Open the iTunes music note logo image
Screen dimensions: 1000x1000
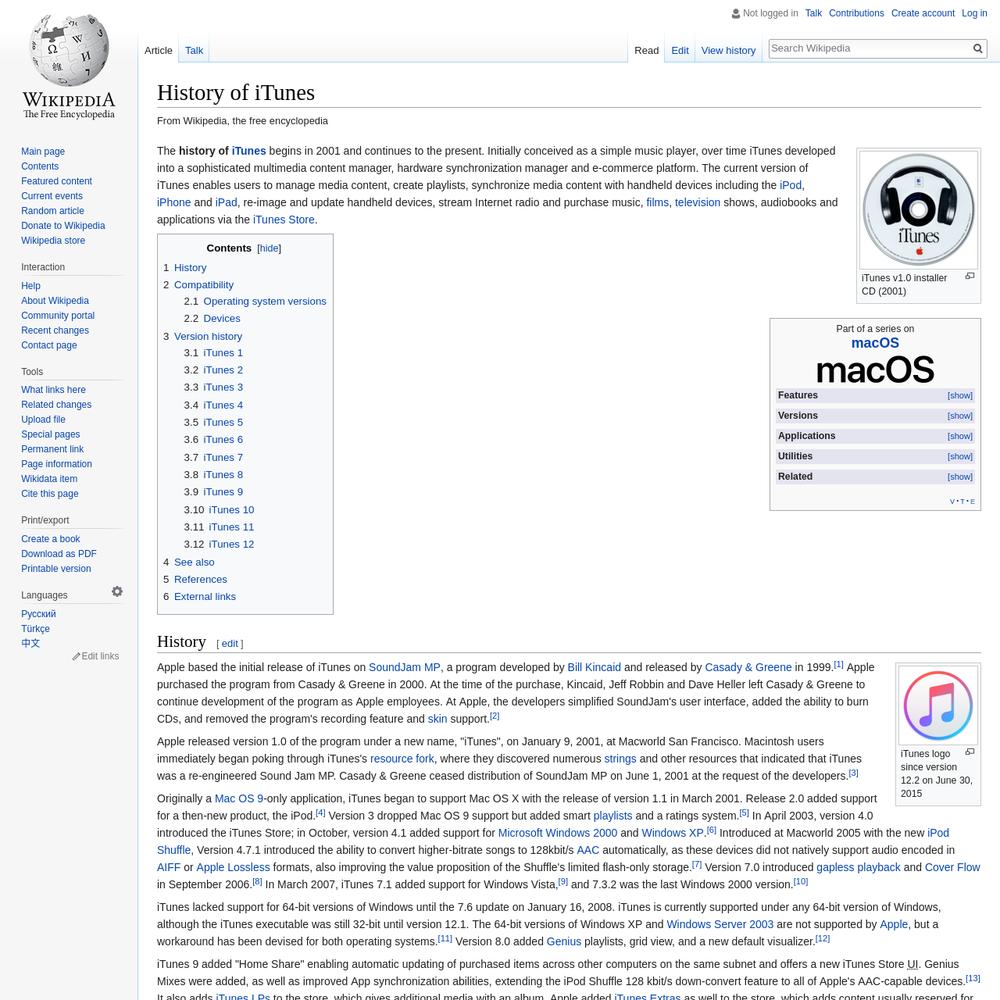coord(938,705)
